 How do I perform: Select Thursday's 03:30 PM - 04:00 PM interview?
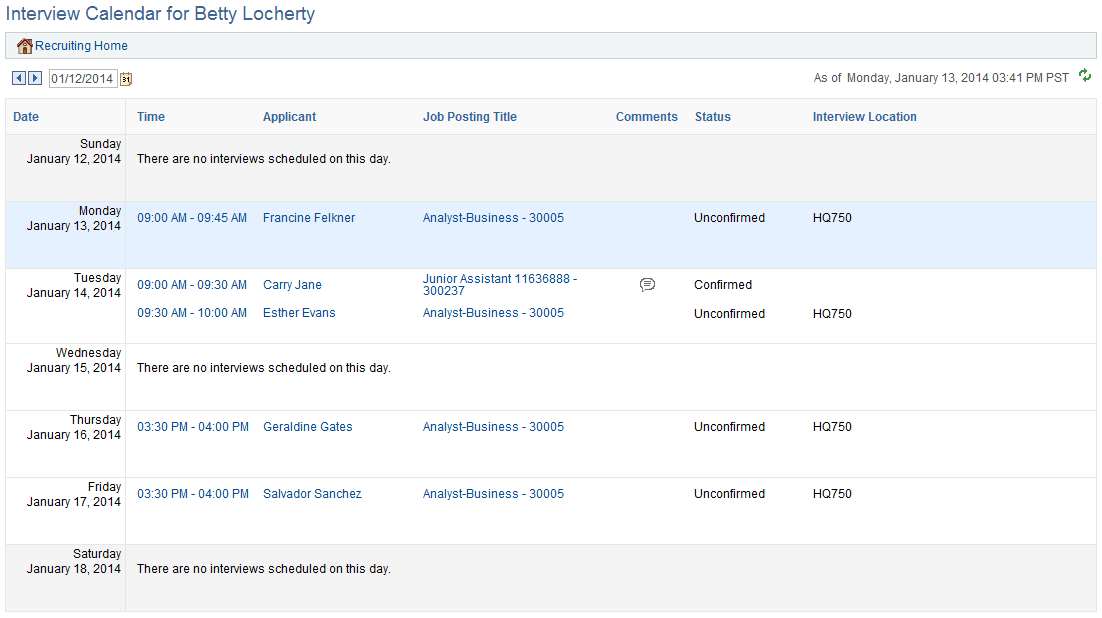(193, 427)
